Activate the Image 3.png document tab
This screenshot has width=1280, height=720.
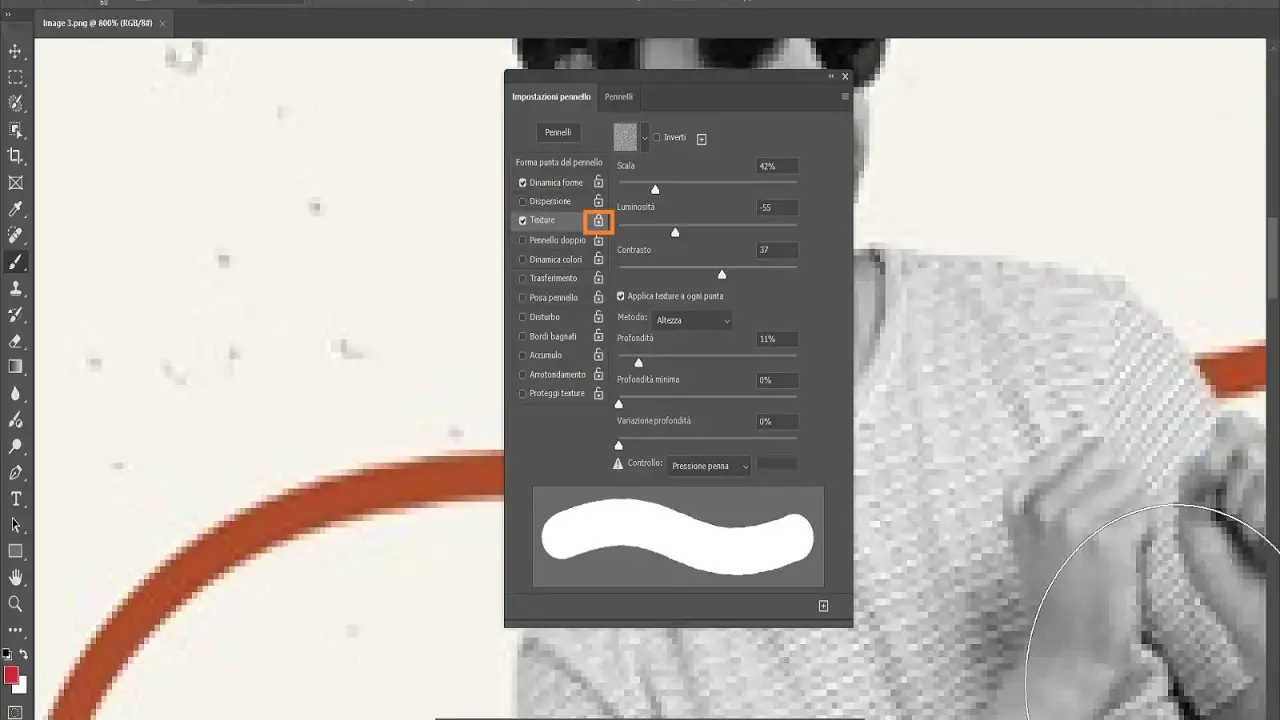(x=98, y=23)
